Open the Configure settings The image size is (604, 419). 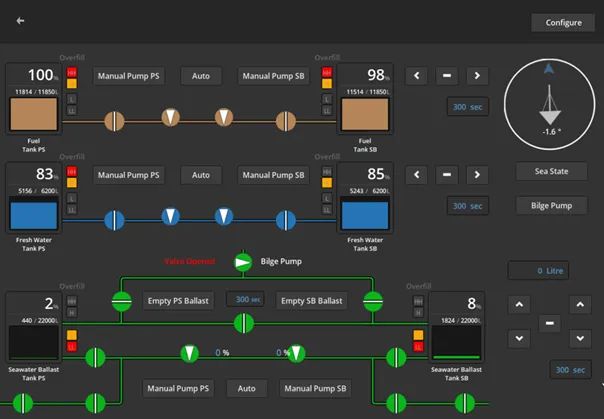563,23
